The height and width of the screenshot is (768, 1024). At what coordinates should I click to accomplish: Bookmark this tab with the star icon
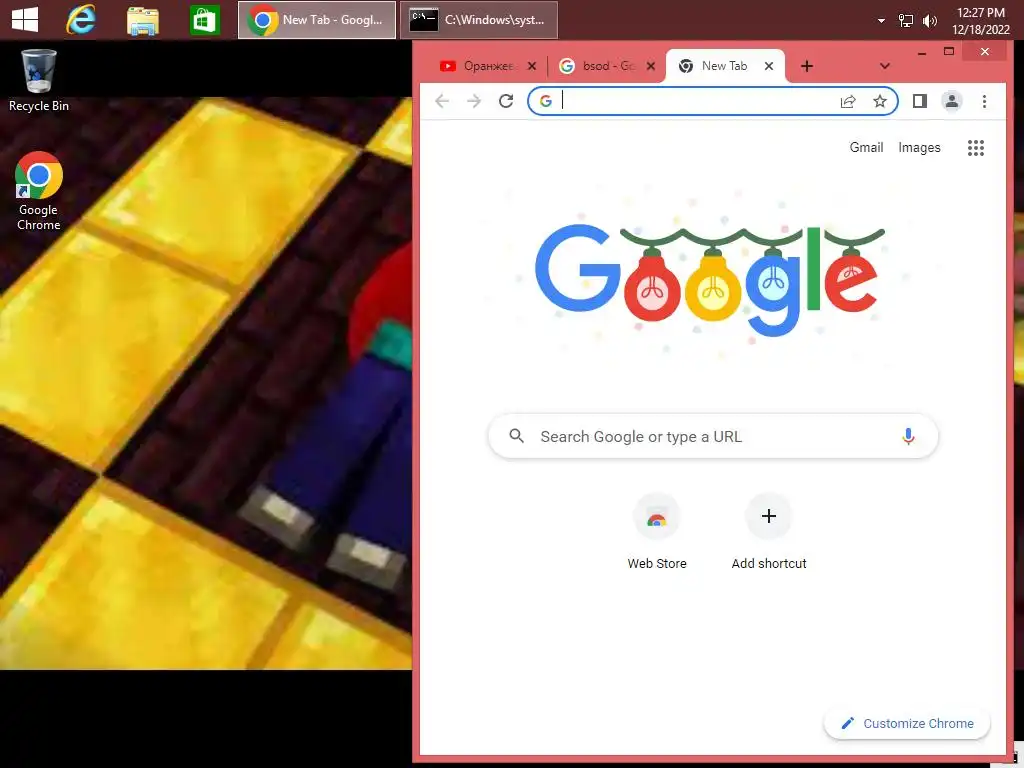click(x=880, y=101)
